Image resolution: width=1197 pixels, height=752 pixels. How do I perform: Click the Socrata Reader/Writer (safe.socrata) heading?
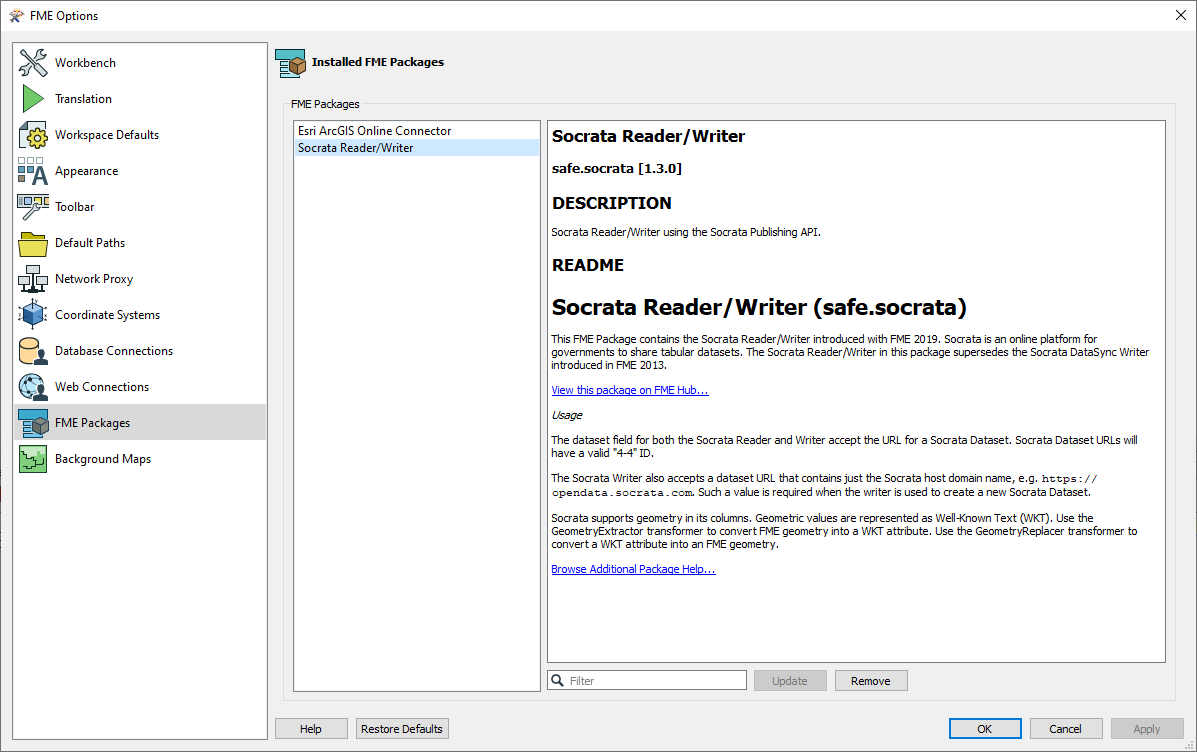pyautogui.click(x=759, y=307)
